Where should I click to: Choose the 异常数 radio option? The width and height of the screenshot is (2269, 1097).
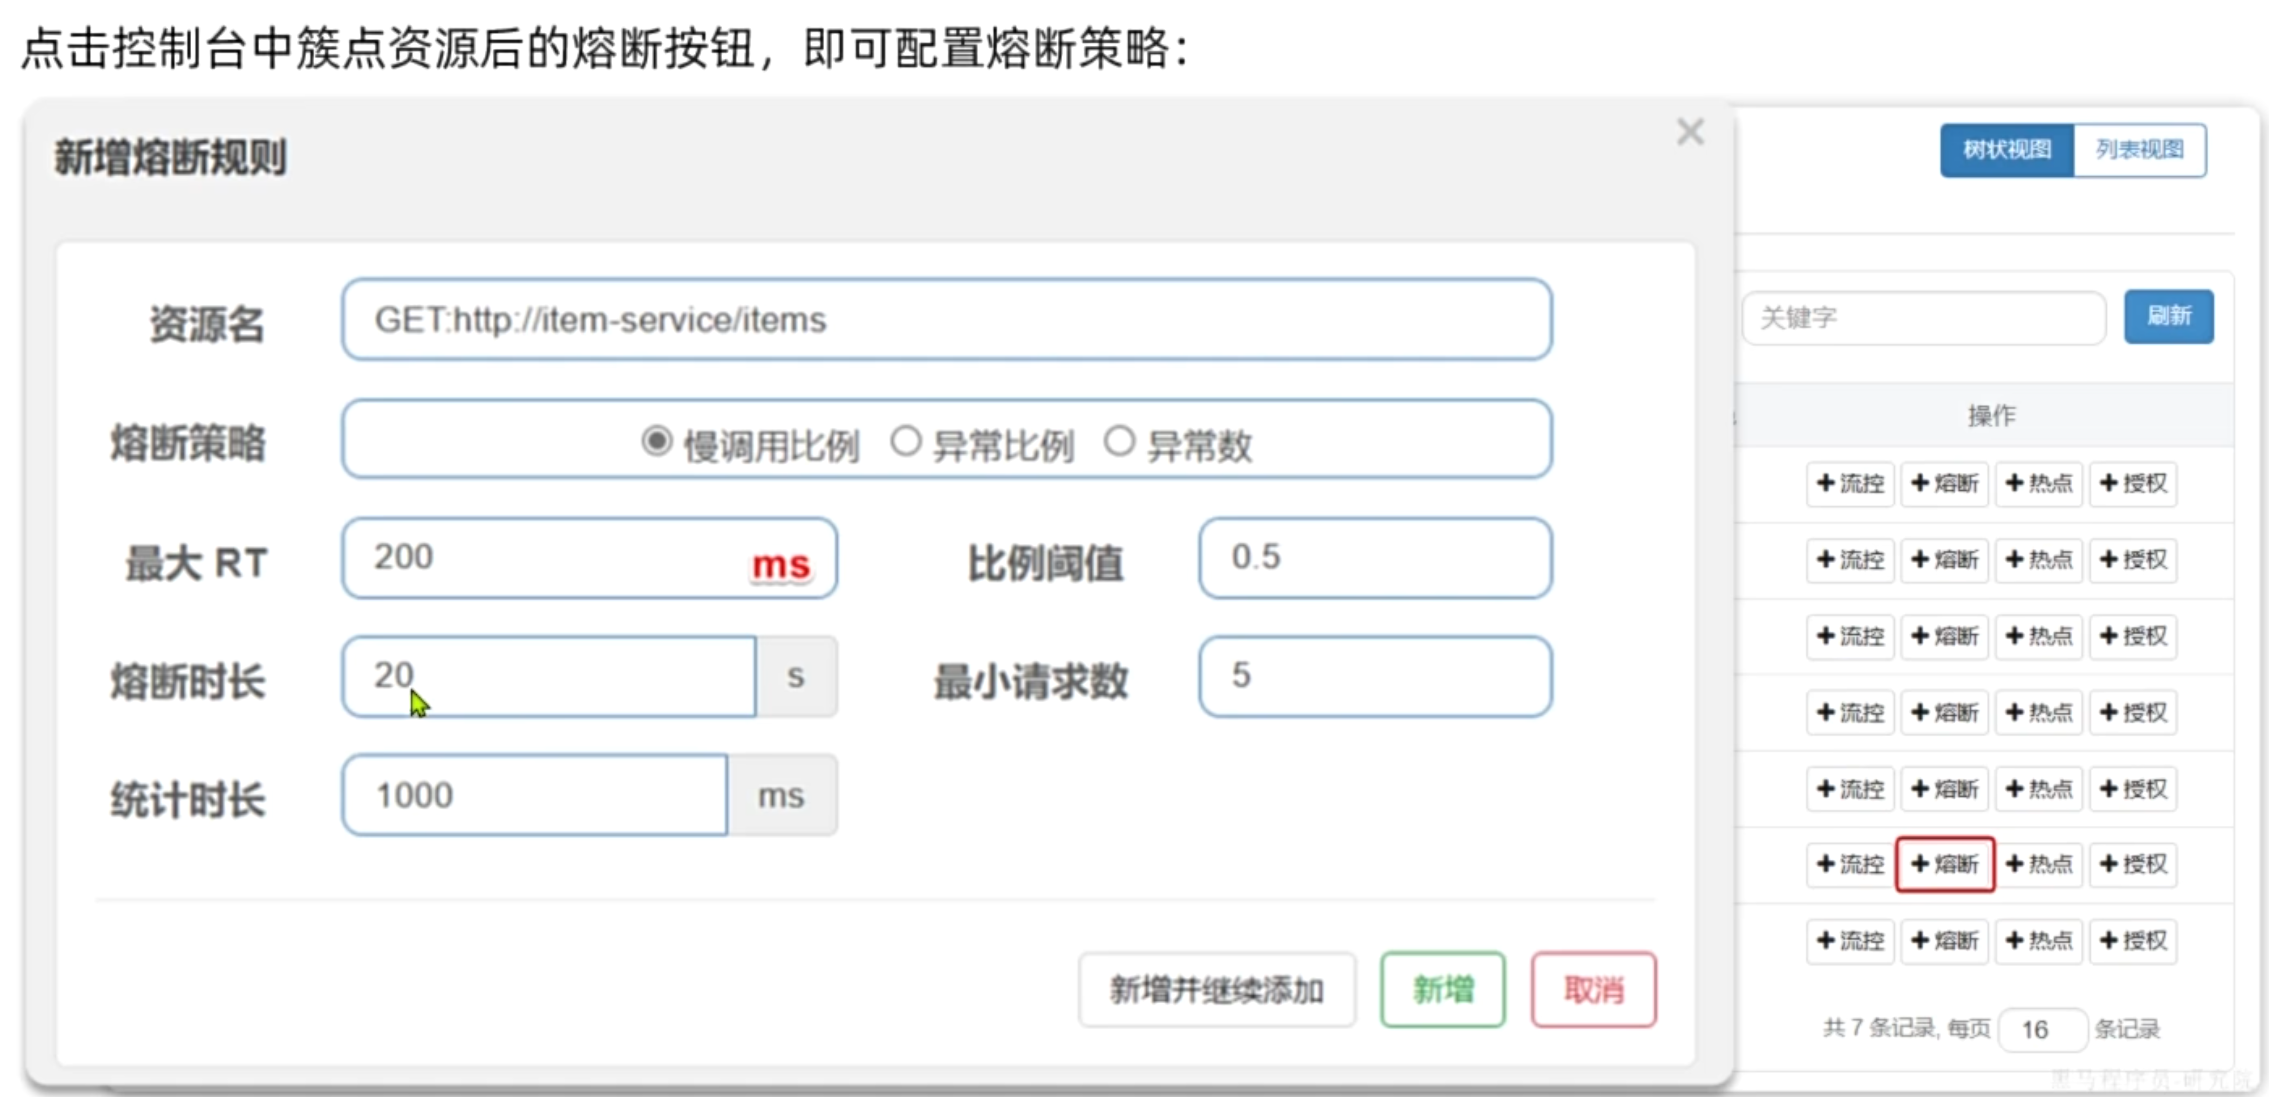(x=1119, y=441)
